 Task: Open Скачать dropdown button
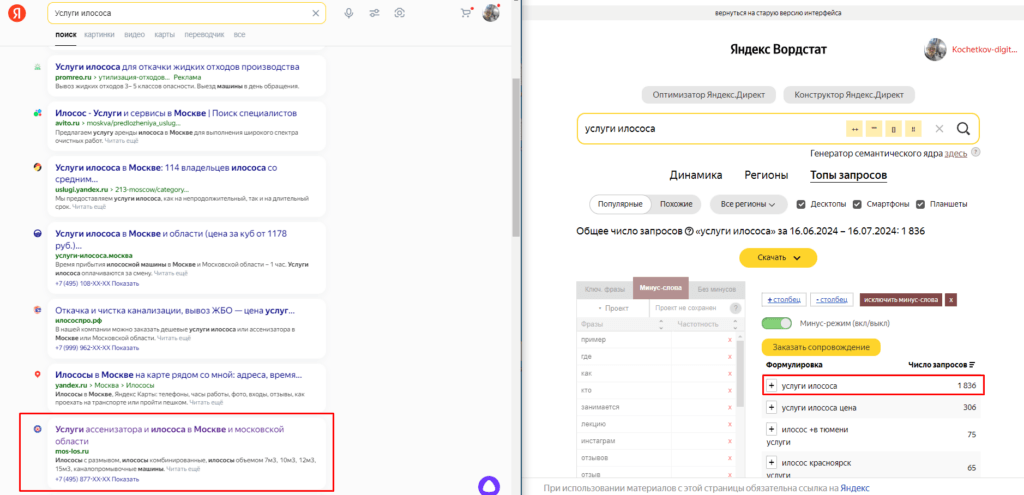pyautogui.click(x=778, y=257)
